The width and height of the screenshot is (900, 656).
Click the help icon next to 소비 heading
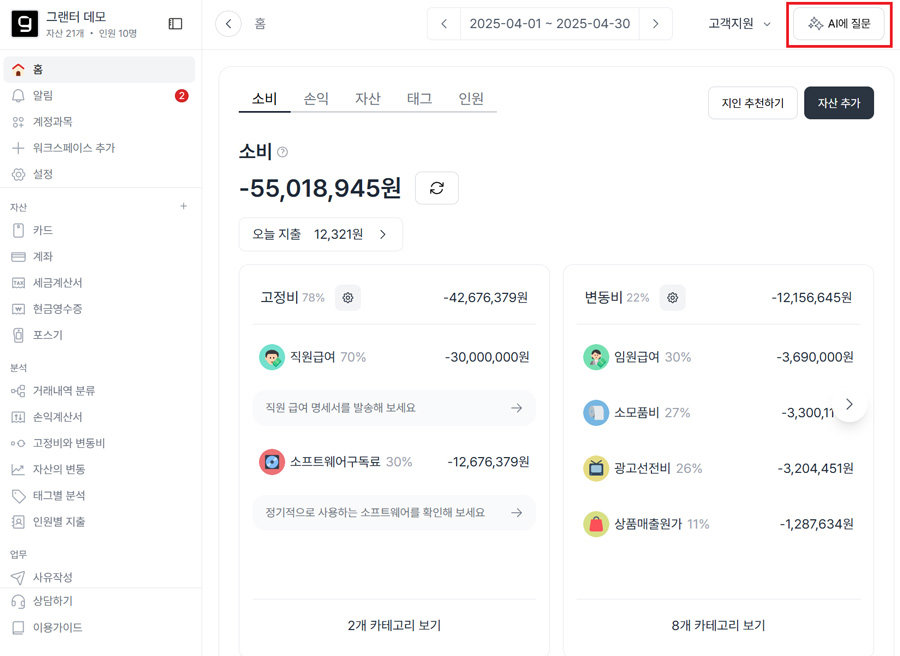pyautogui.click(x=282, y=152)
